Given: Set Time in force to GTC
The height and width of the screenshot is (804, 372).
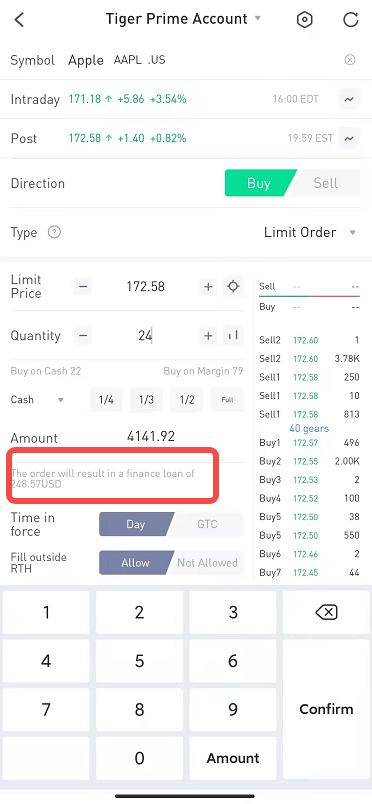Looking at the screenshot, I should pyautogui.click(x=207, y=524).
